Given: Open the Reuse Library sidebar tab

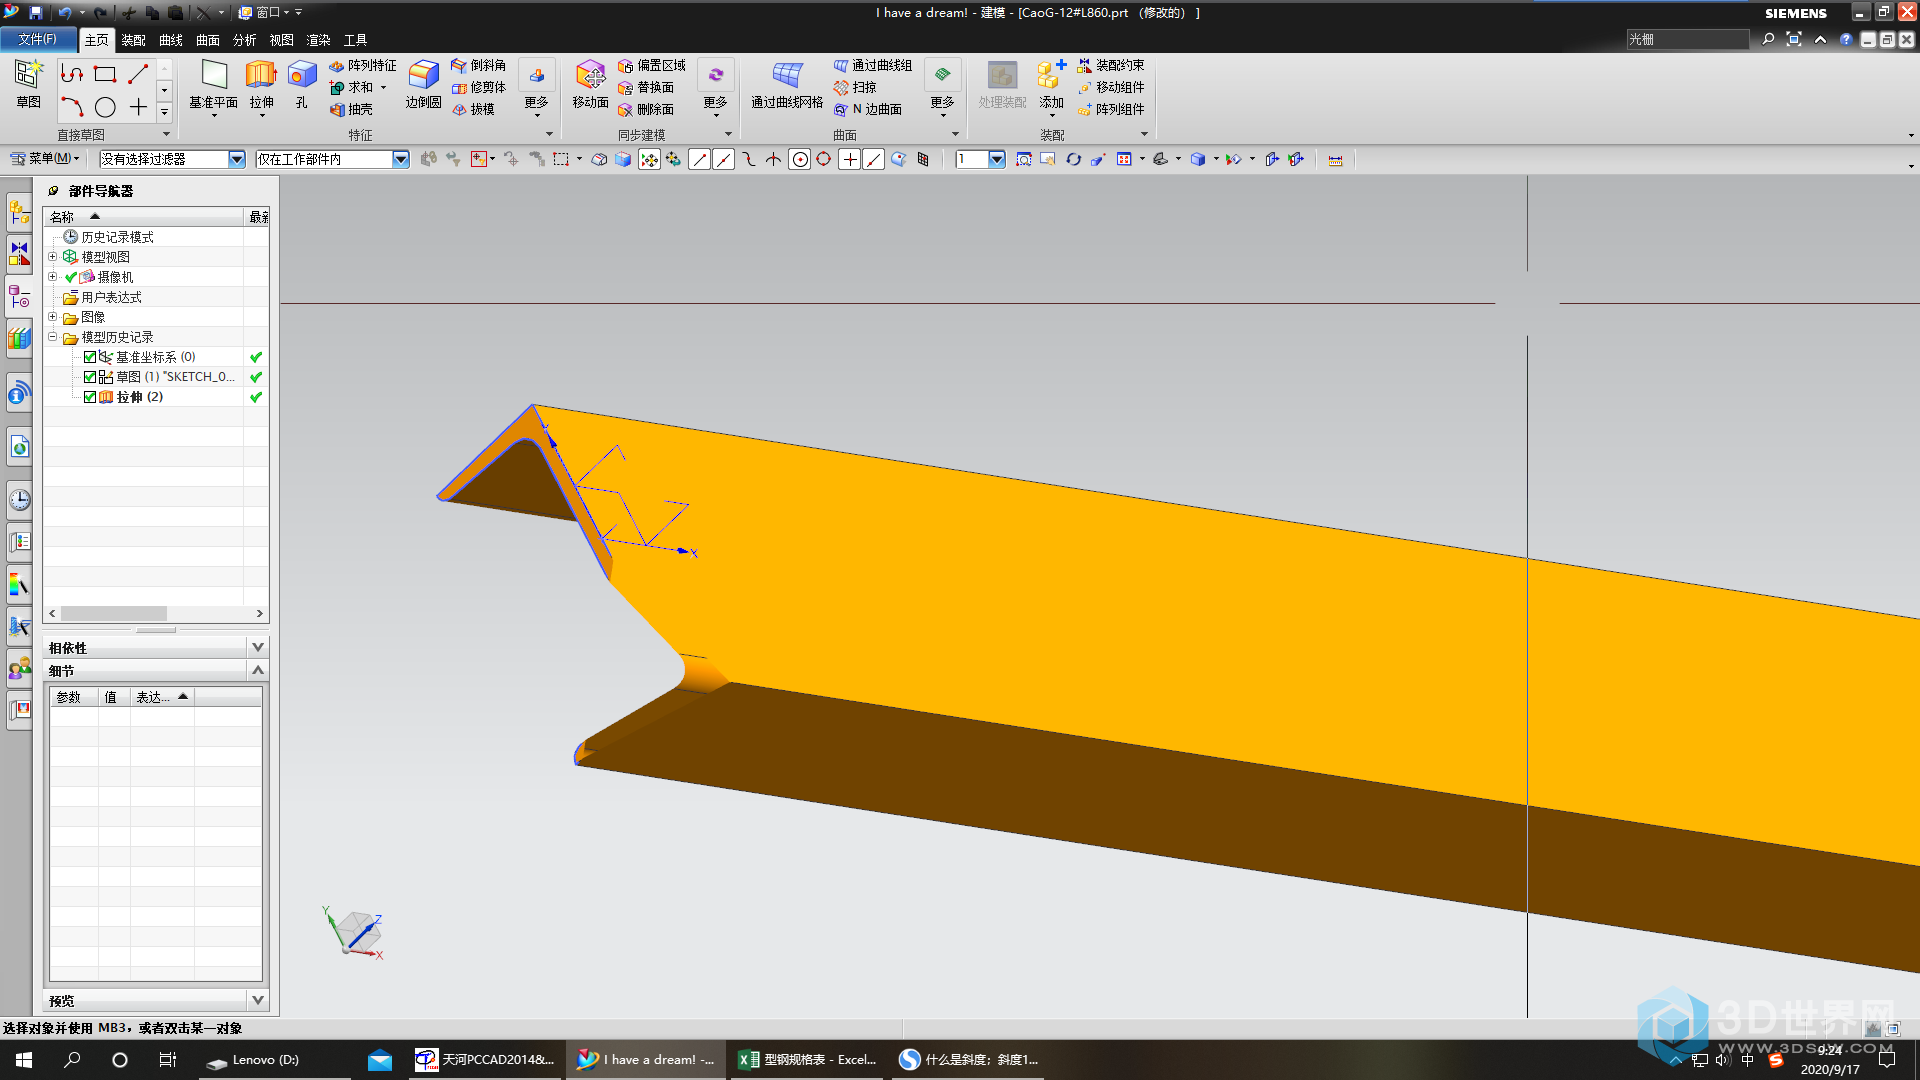Looking at the screenshot, I should pos(19,339).
